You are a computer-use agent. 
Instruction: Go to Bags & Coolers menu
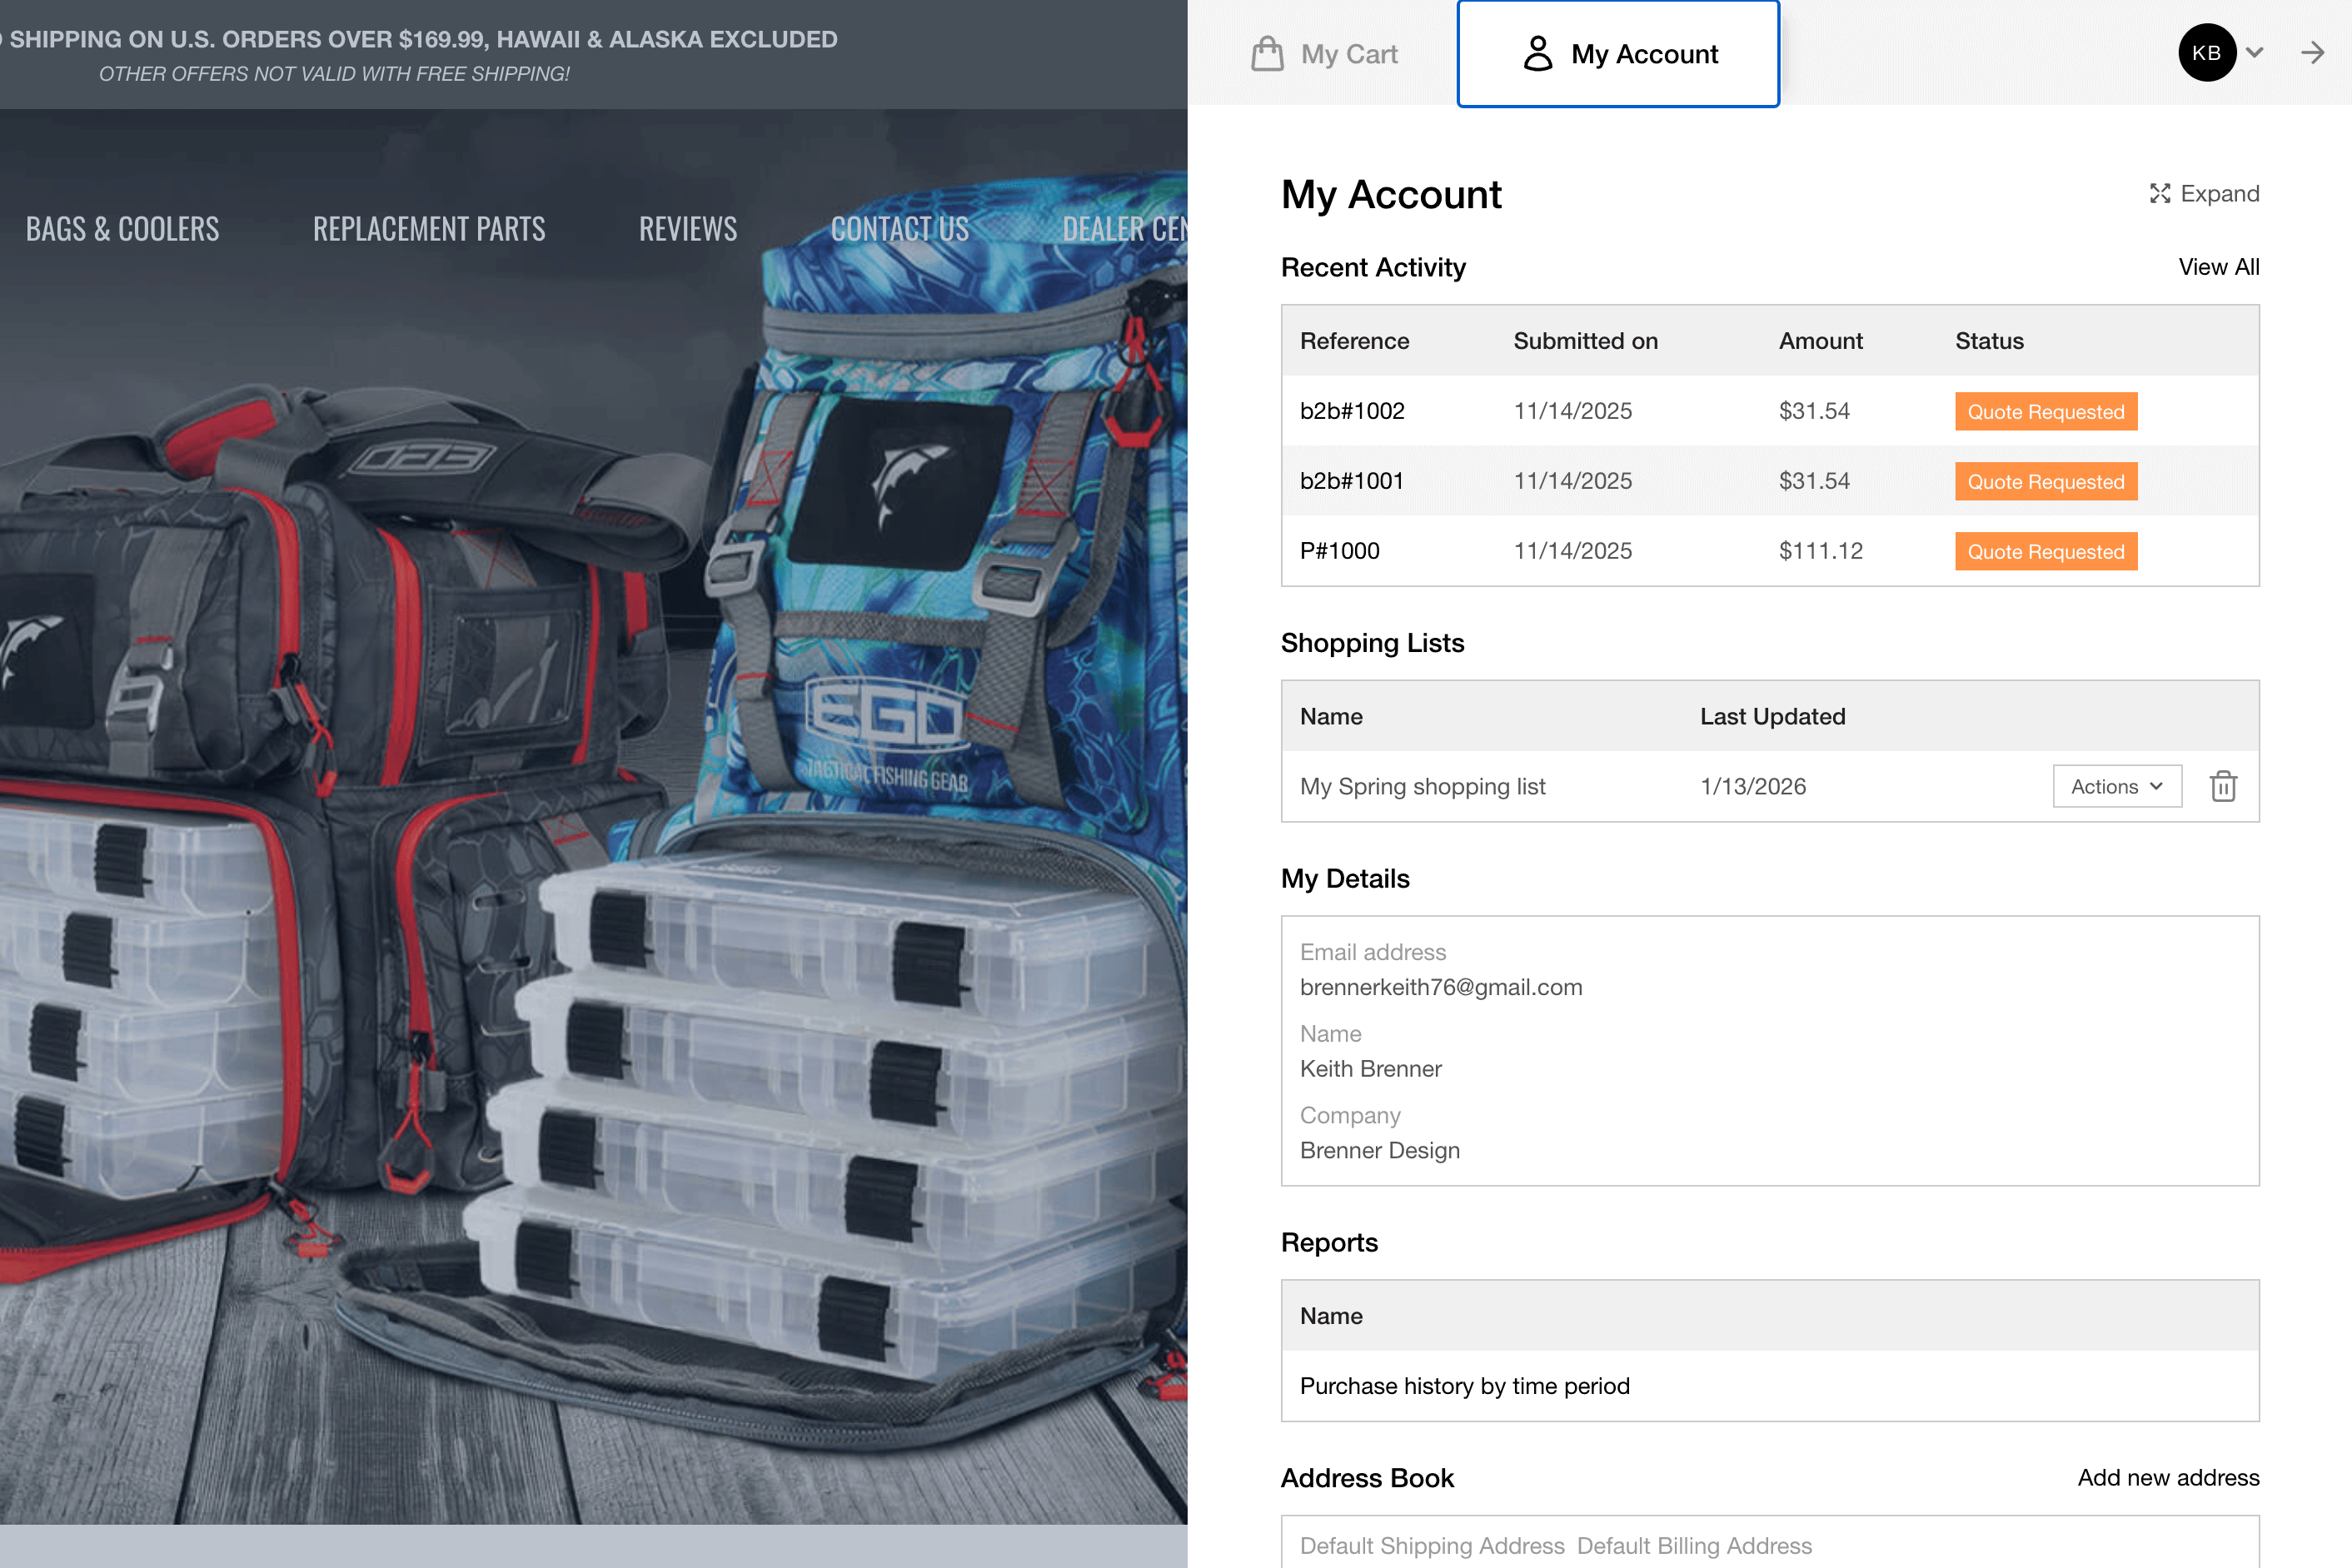(x=122, y=229)
